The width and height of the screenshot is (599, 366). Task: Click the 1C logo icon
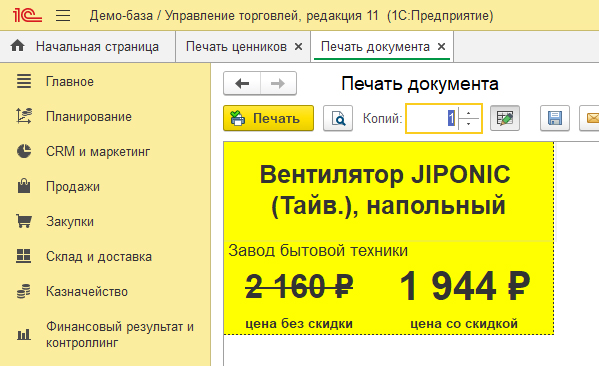pos(28,15)
